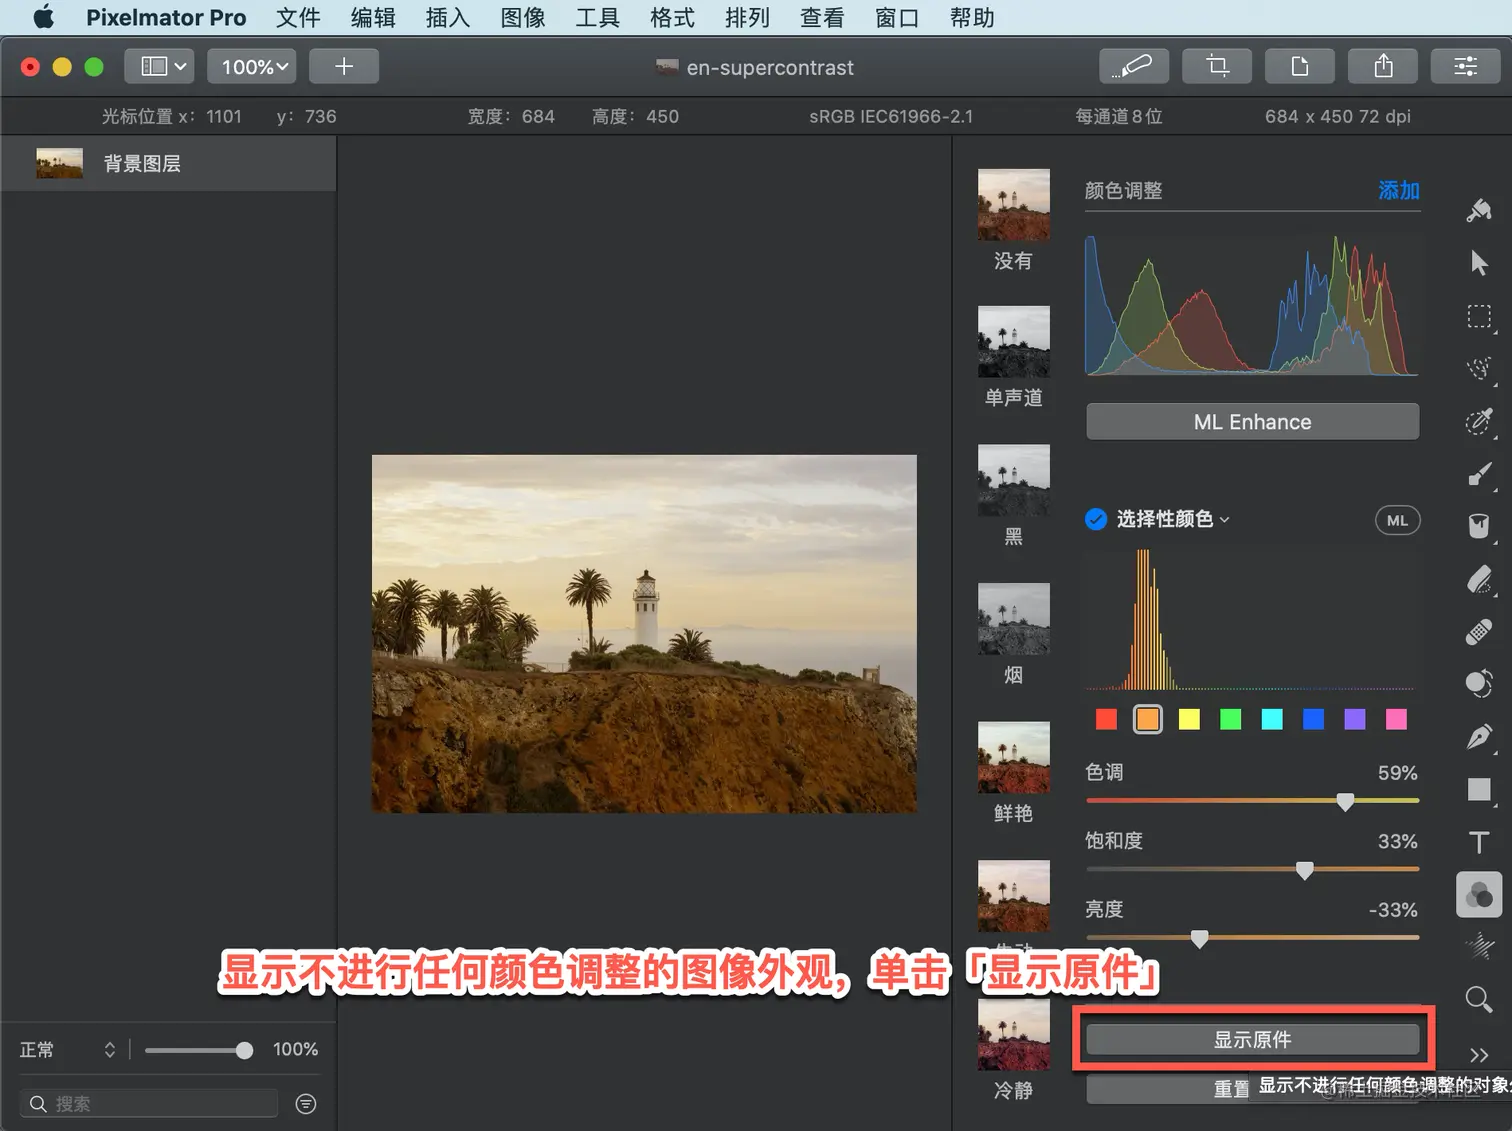Open the 文件 menu
The image size is (1512, 1131).
tap(298, 17)
